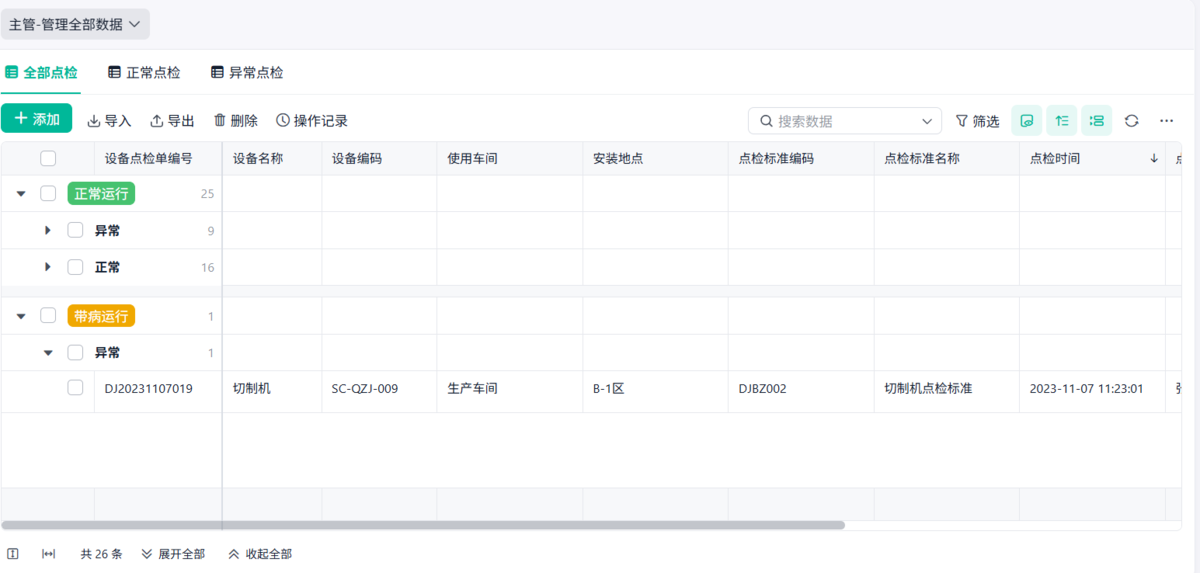Image resolution: width=1200 pixels, height=573 pixels.
Task: Click the green 添加 button
Action: tap(37, 119)
